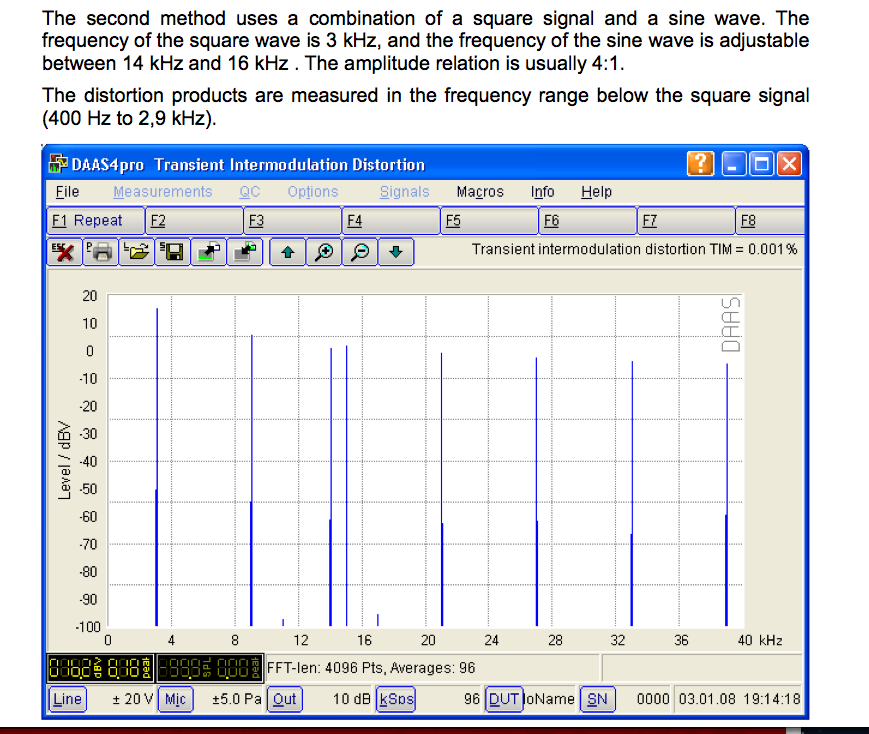
Task: Open the File menu
Action: coord(67,192)
